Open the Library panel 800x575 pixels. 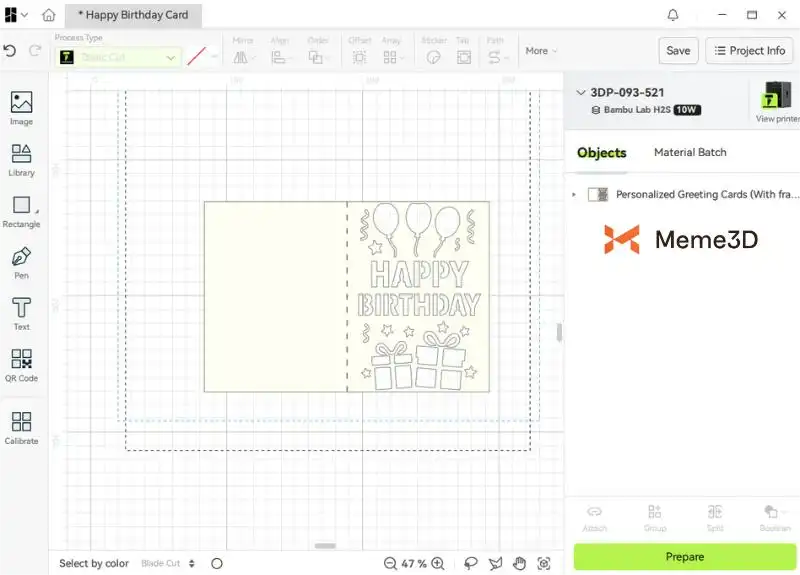coord(21,159)
